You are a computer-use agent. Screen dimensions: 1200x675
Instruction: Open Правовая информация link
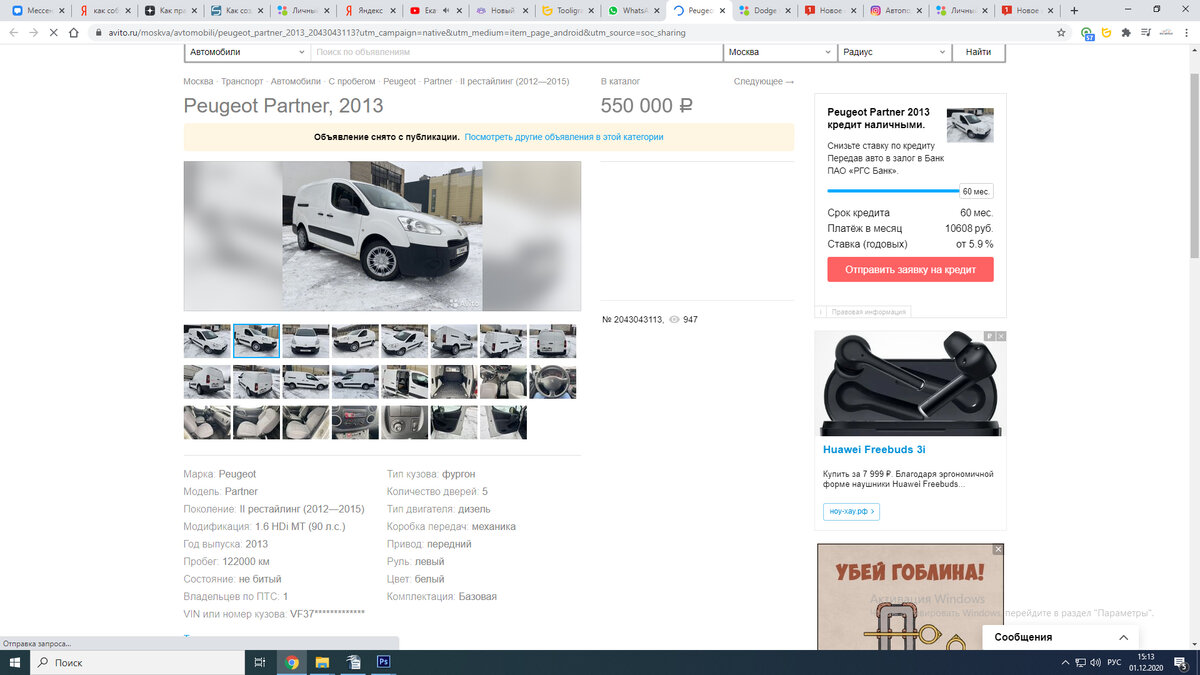867,312
